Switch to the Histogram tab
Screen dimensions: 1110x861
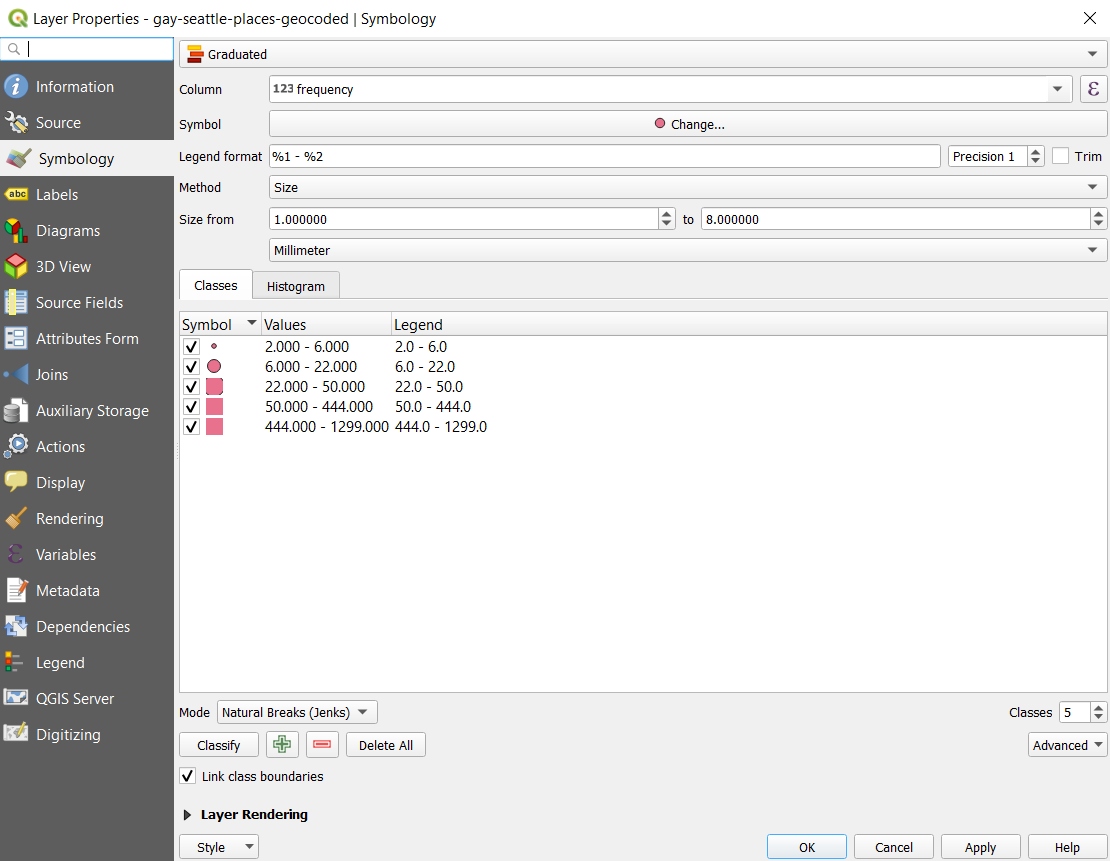pos(295,286)
